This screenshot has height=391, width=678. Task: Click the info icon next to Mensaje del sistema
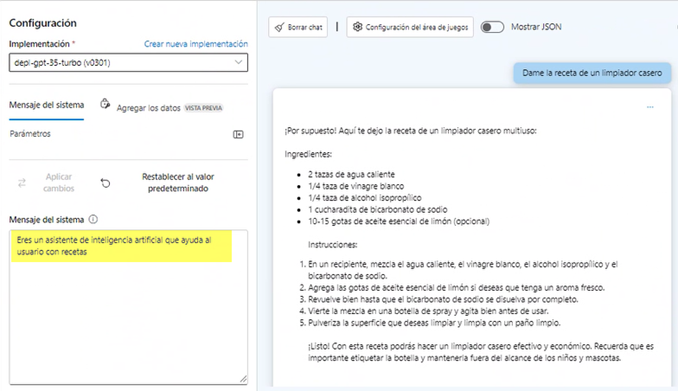coord(93,219)
